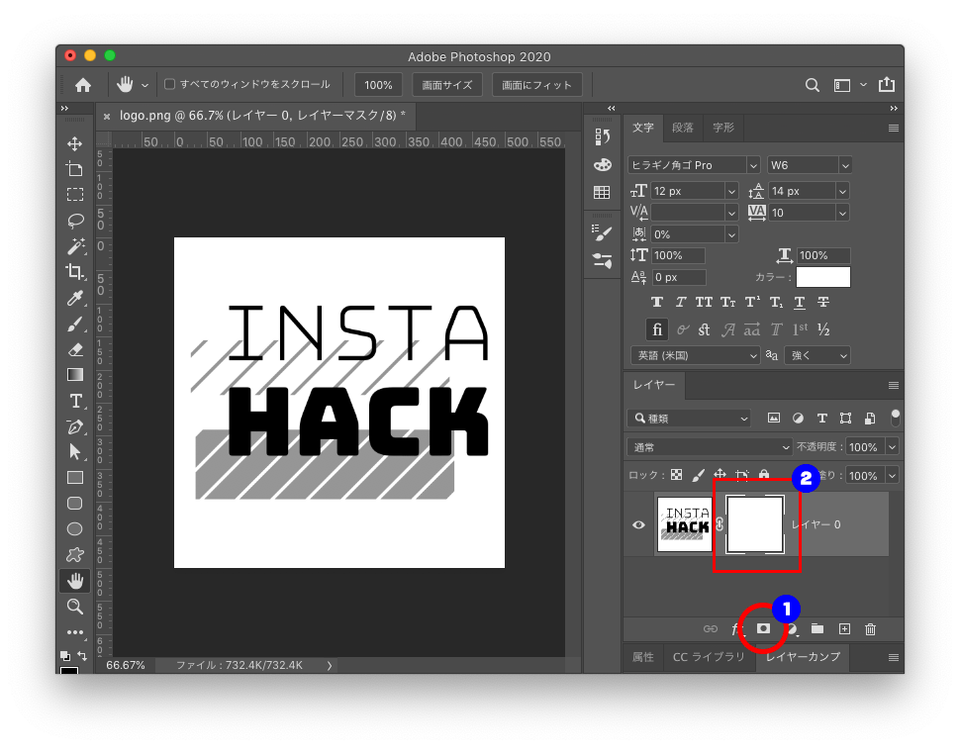Select the Eraser tool
Viewport: 960px width, 747px height.
pyautogui.click(x=75, y=349)
